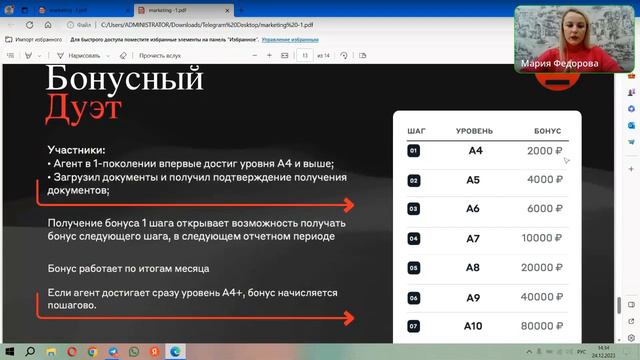Click the 80000 ₽ bonus value

[x=542, y=326]
